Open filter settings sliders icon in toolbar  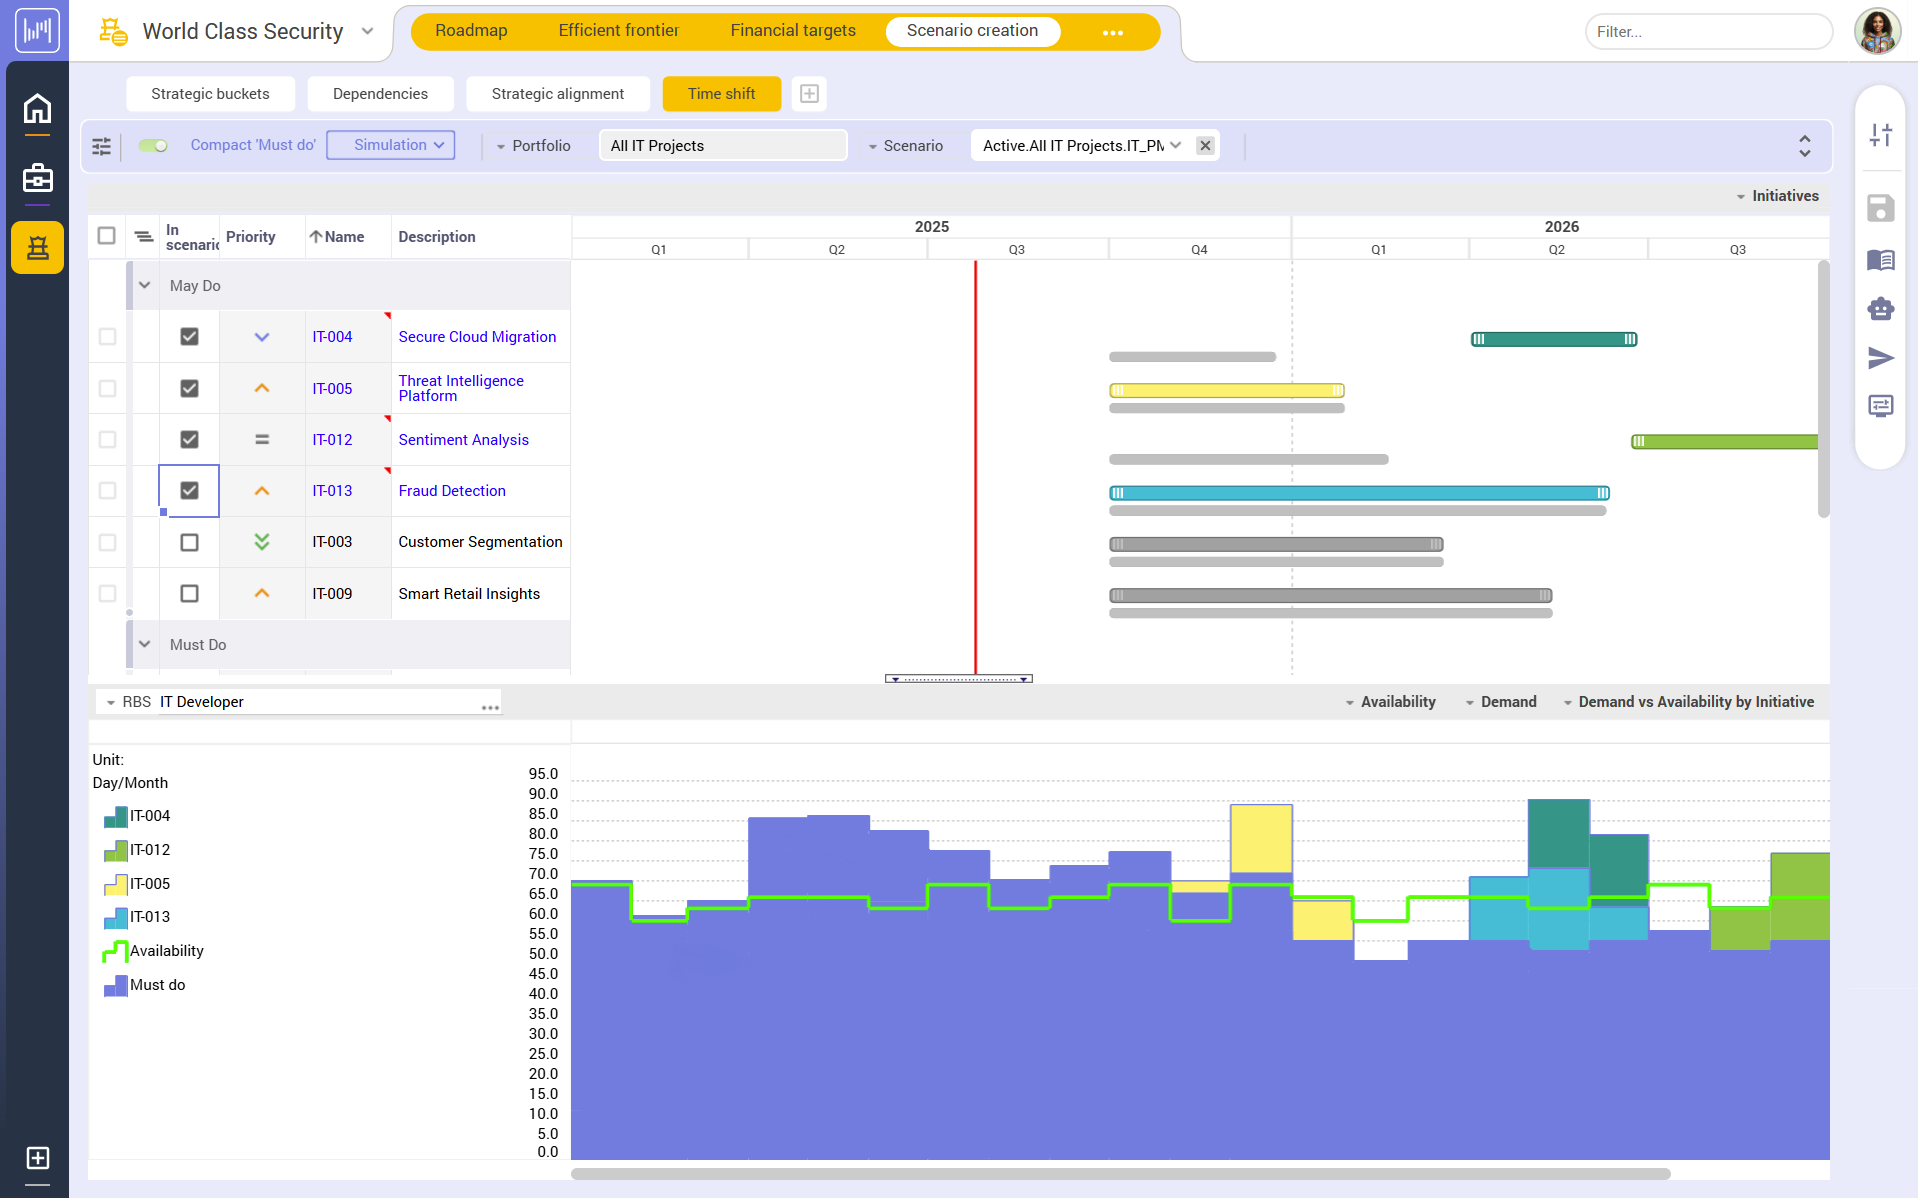coord(102,146)
